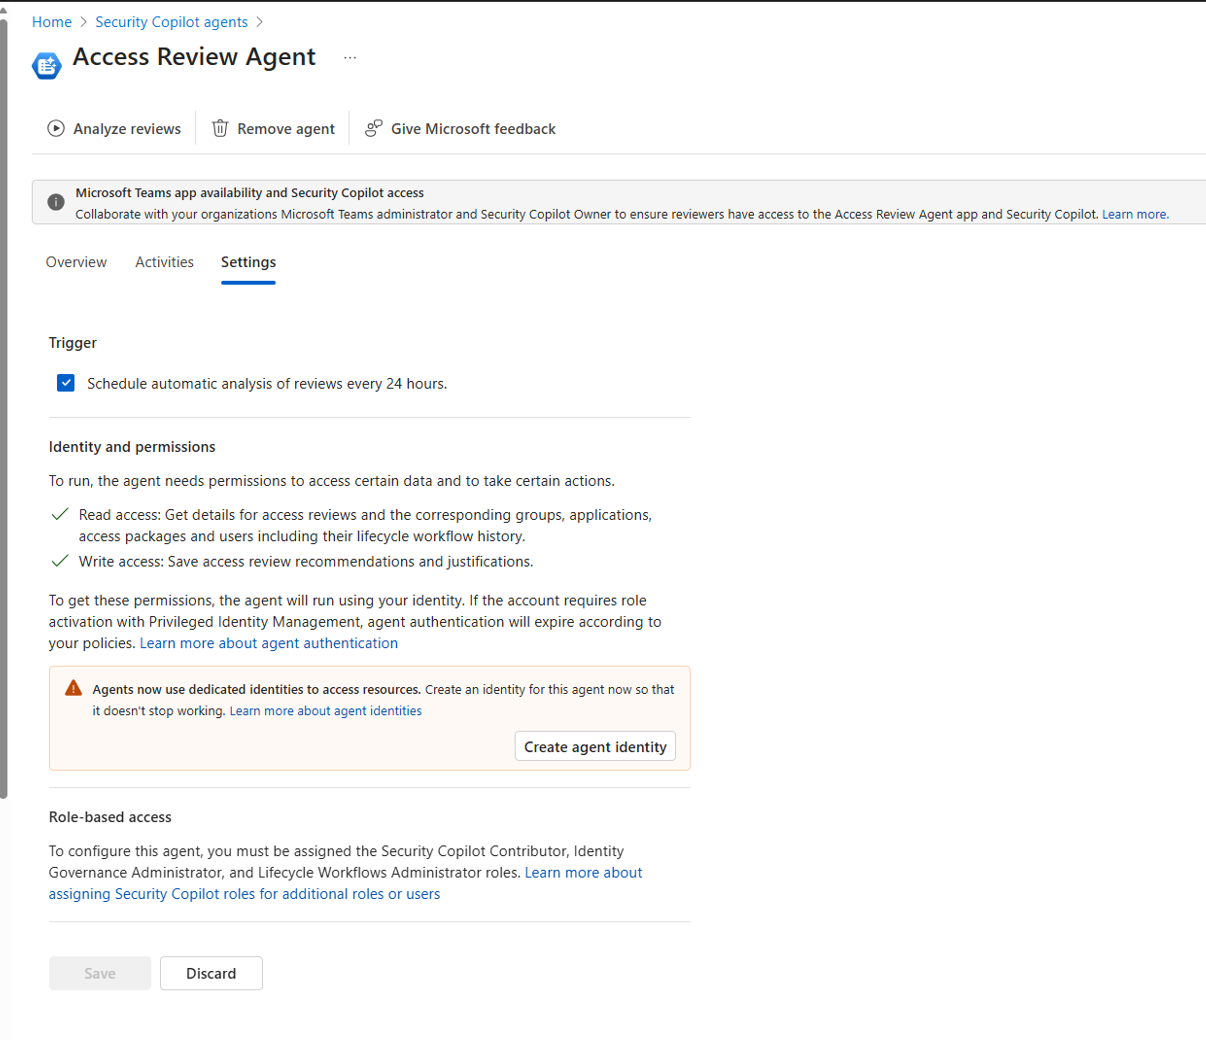This screenshot has width=1206, height=1040.
Task: Click the warning triangle in the identity notice
Action: [x=71, y=689]
